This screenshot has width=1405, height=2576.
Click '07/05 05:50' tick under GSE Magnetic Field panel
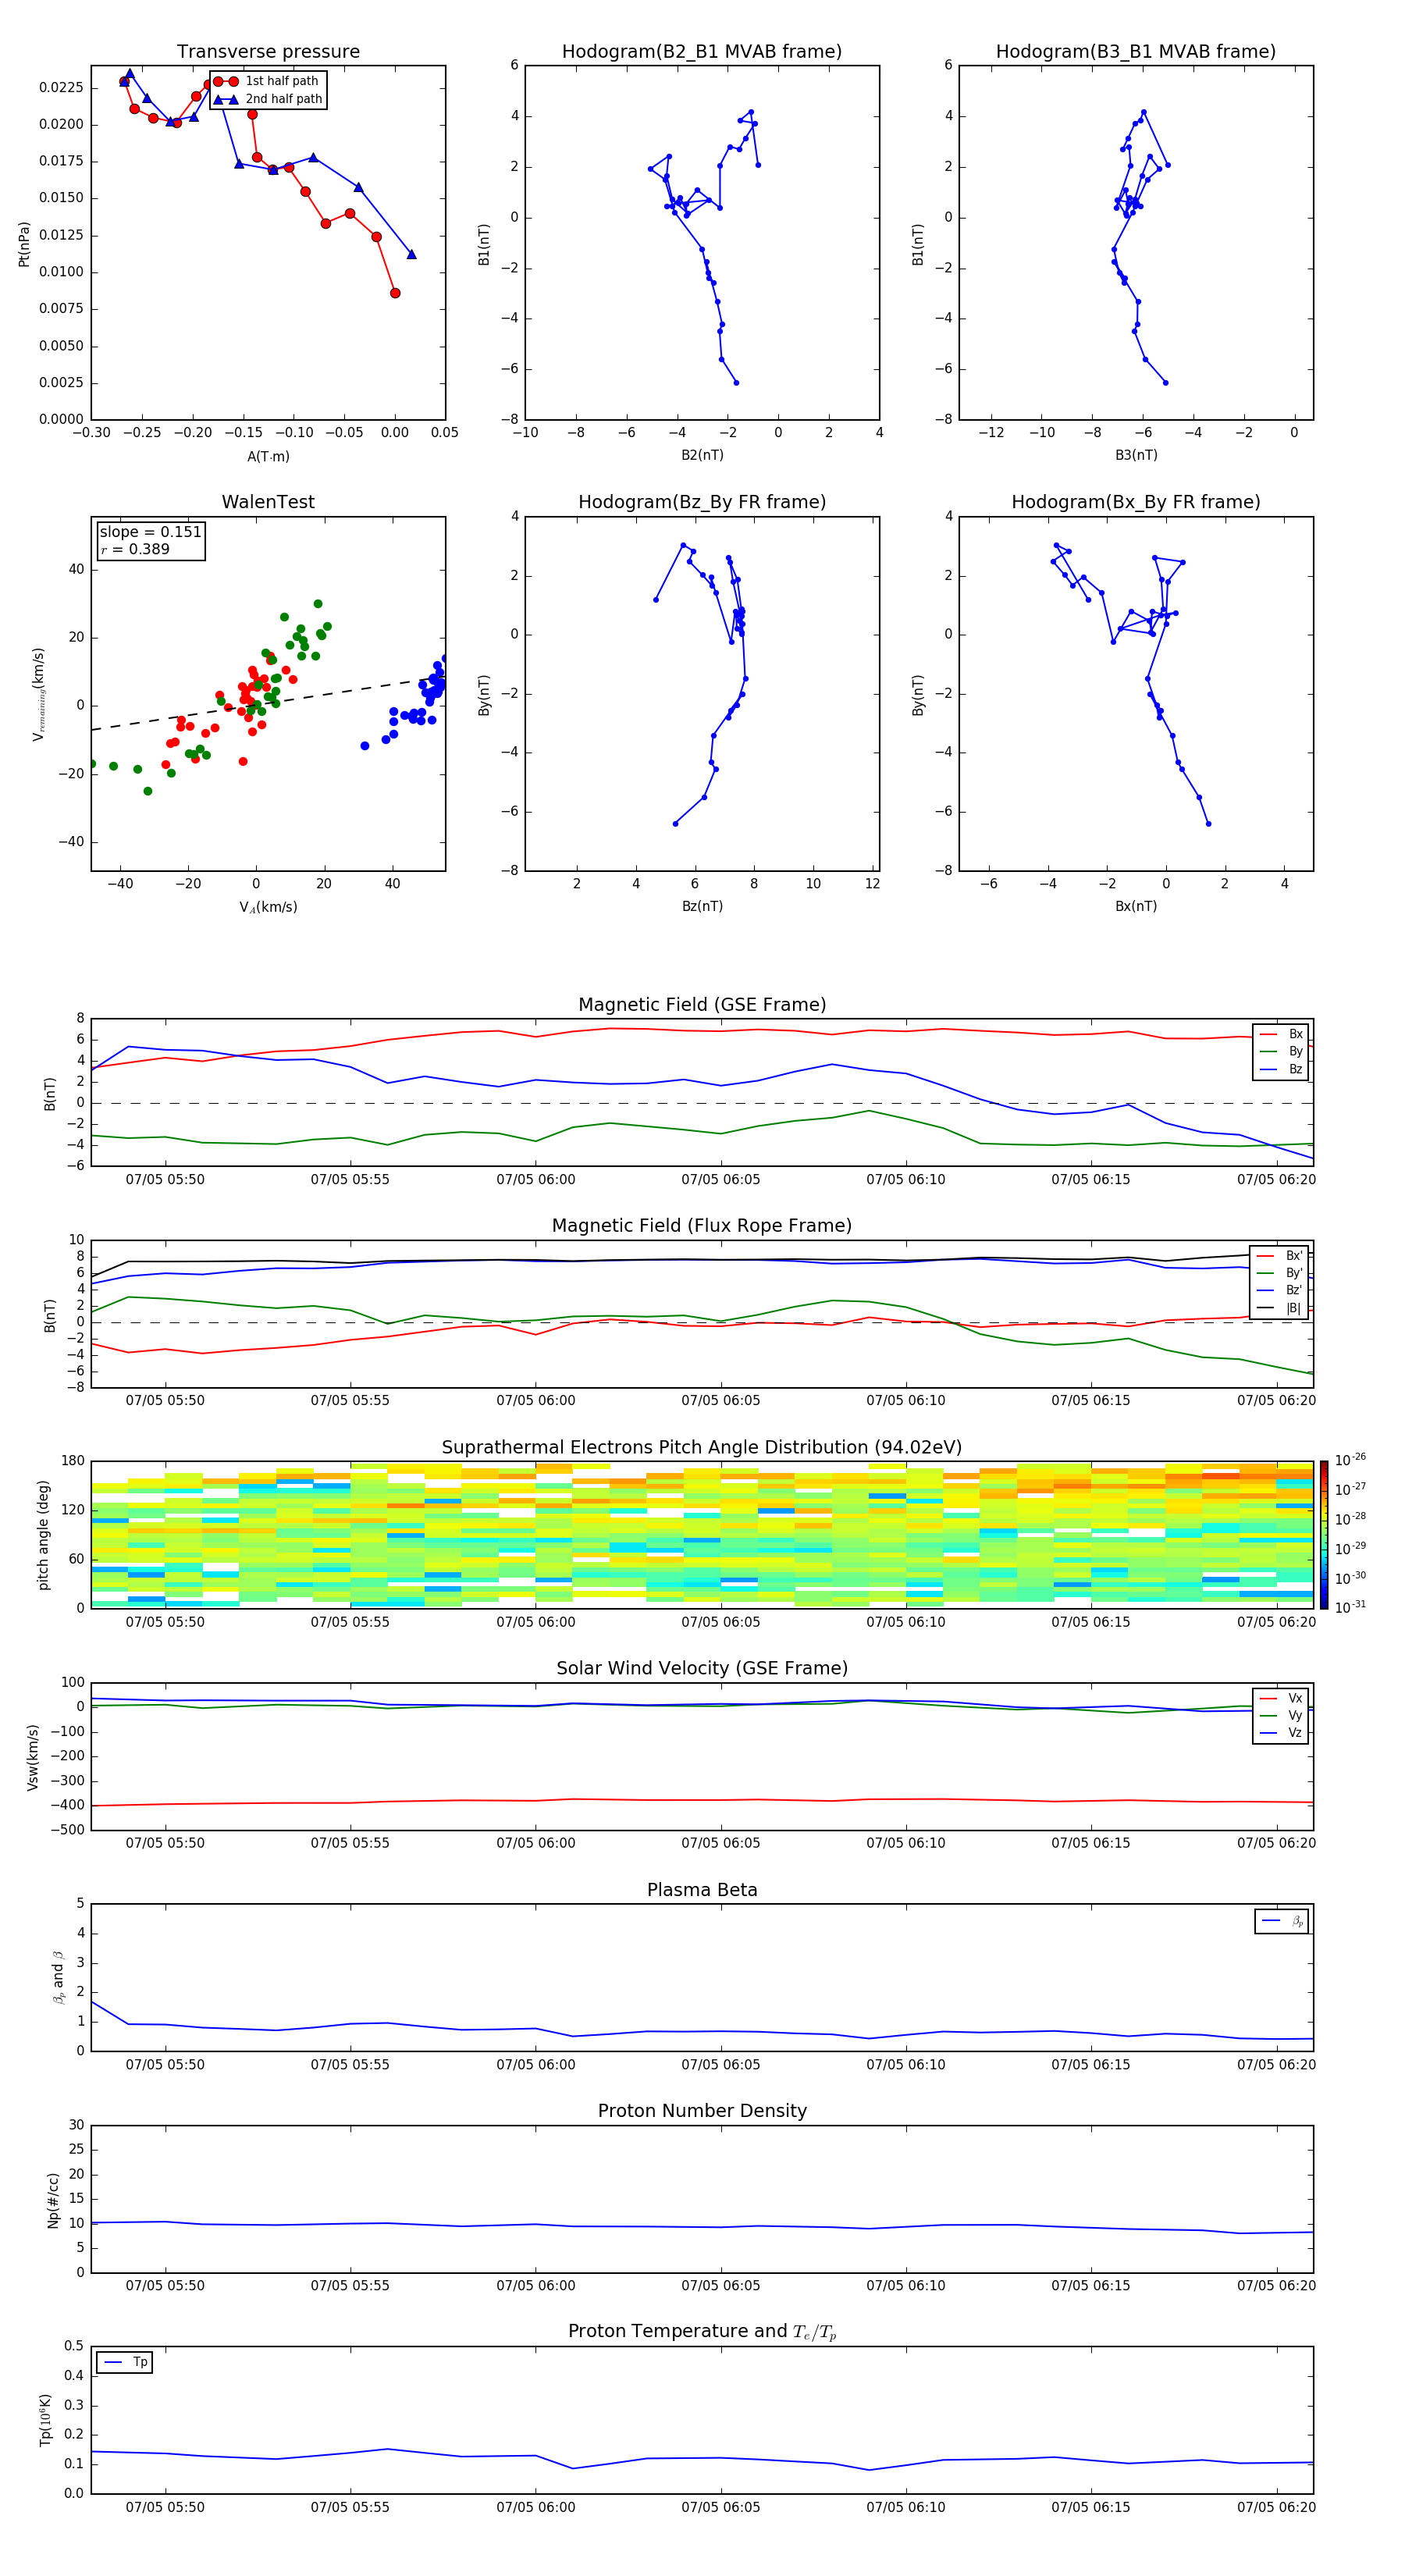[165, 1180]
